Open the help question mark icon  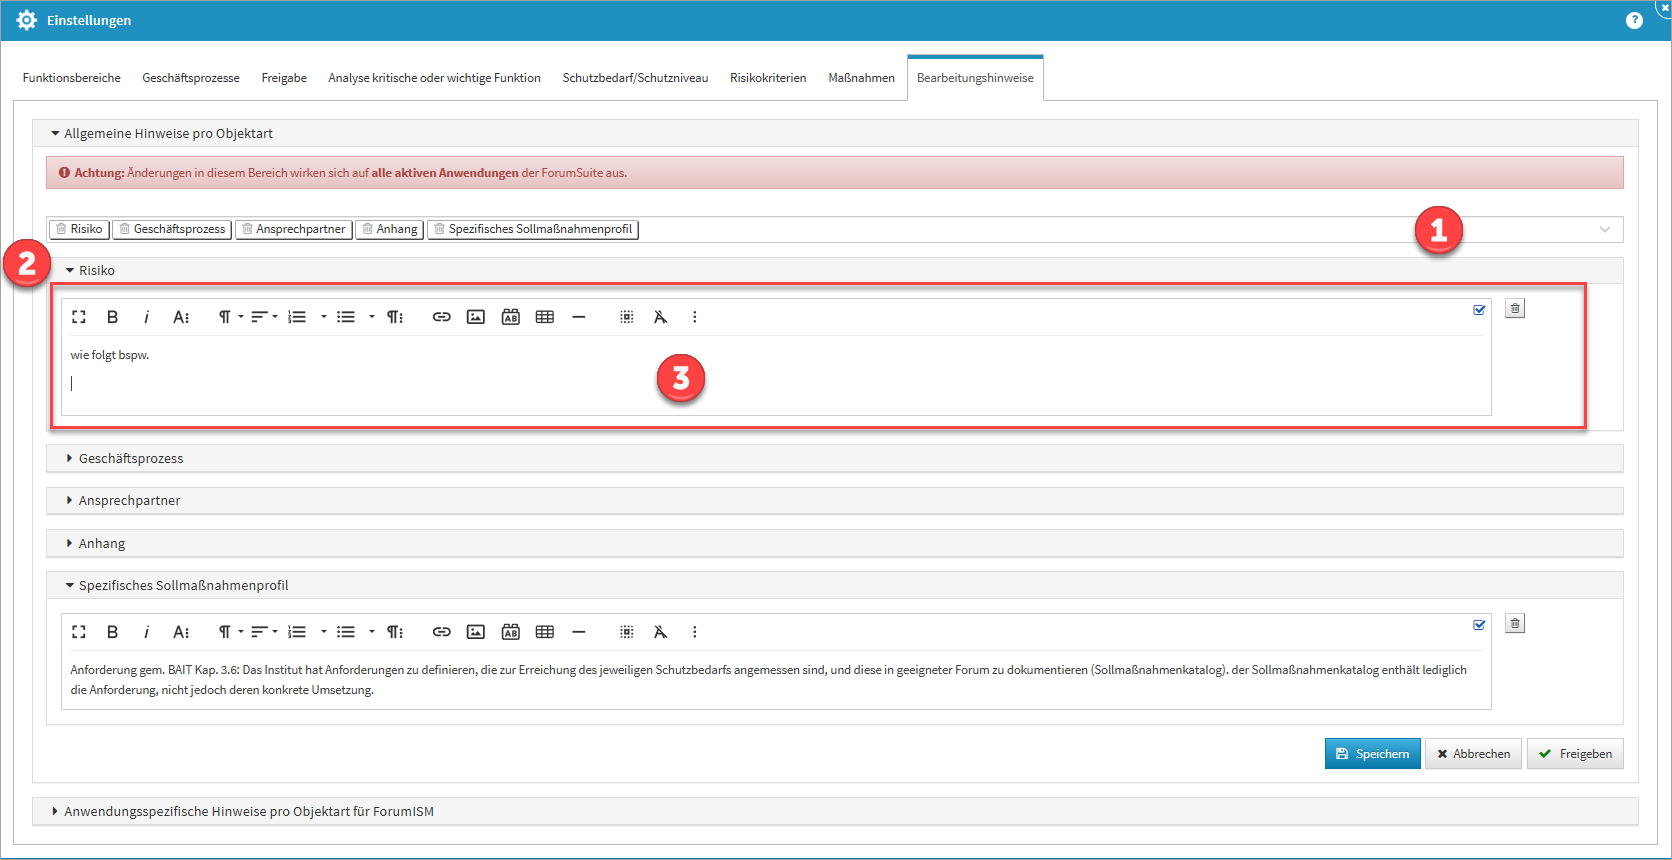(x=1634, y=20)
